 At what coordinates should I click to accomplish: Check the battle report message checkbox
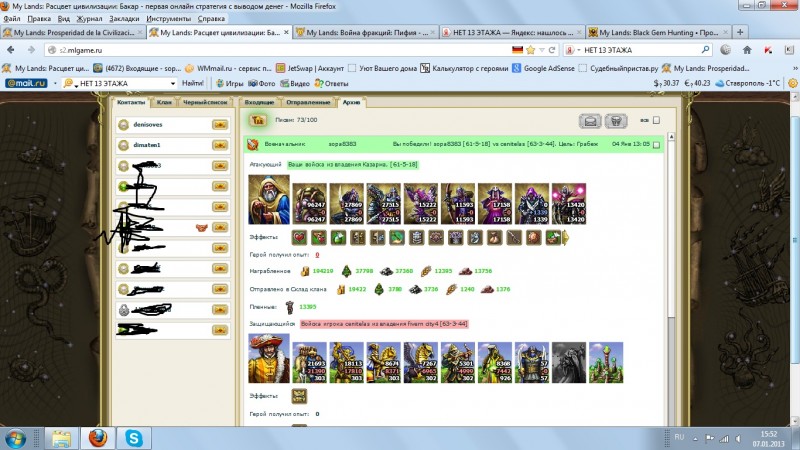[x=657, y=145]
